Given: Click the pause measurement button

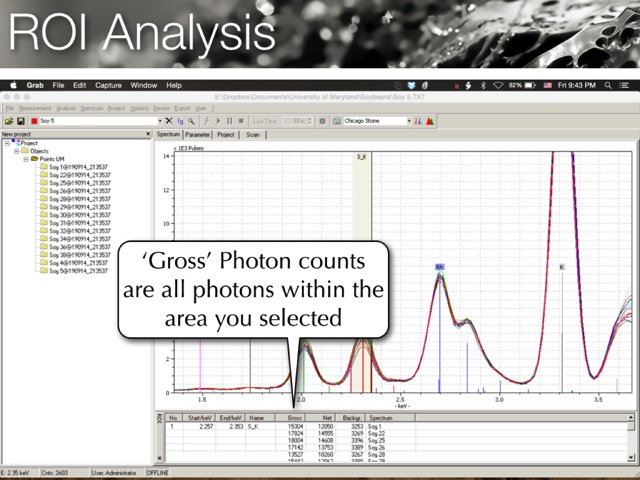Looking at the screenshot, I should tap(231, 121).
